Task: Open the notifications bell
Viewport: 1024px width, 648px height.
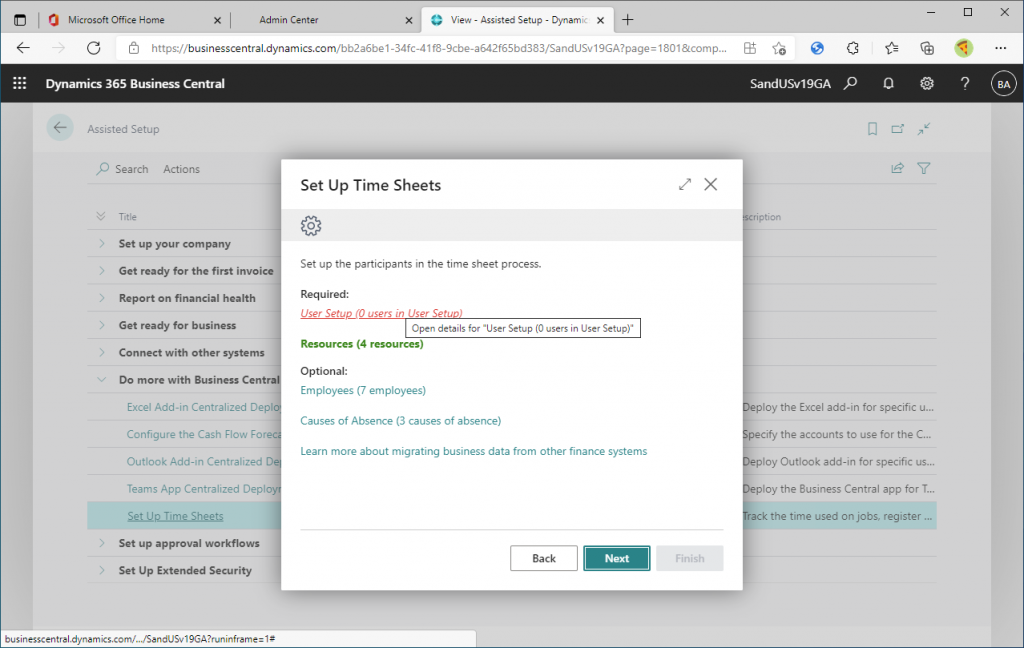Action: tap(888, 83)
